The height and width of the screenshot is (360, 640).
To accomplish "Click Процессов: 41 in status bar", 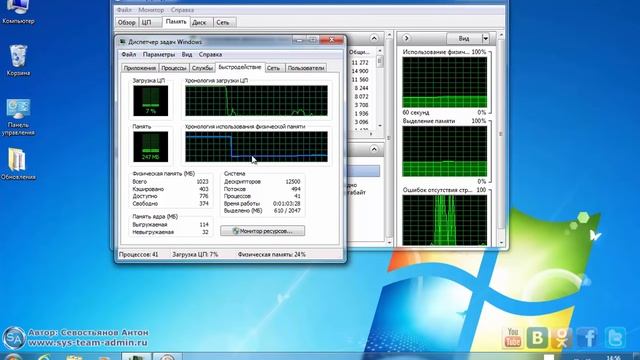I will pyautogui.click(x=139, y=254).
